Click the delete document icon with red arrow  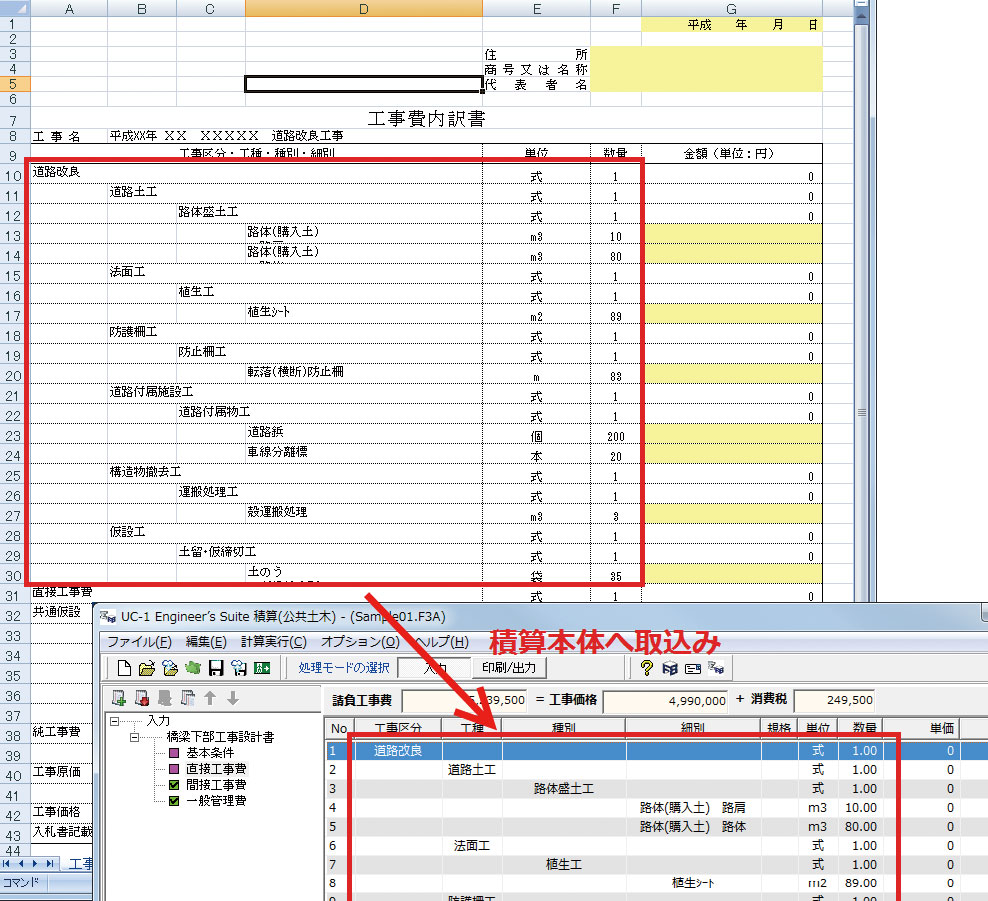142,698
